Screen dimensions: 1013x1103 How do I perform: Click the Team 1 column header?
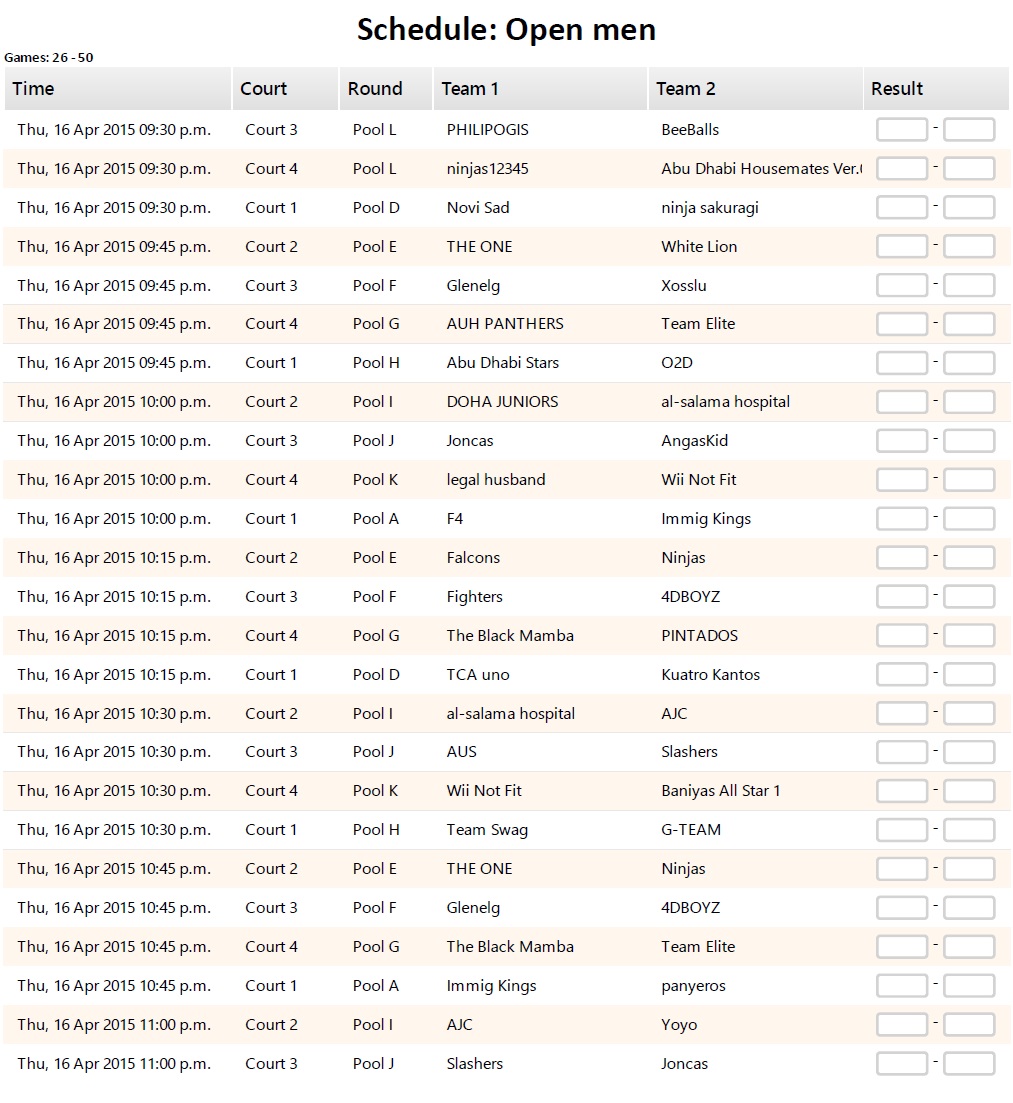pyautogui.click(x=470, y=89)
